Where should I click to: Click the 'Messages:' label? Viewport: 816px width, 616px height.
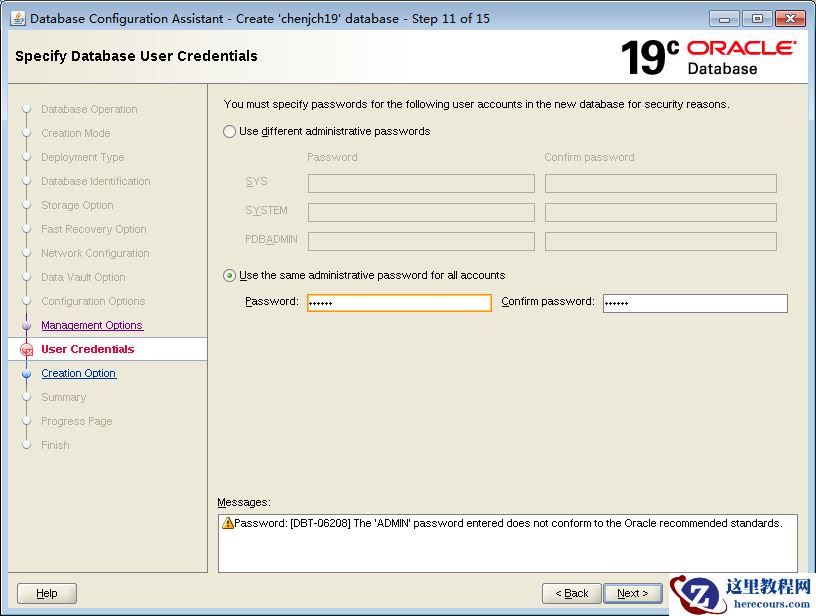pyautogui.click(x=244, y=503)
